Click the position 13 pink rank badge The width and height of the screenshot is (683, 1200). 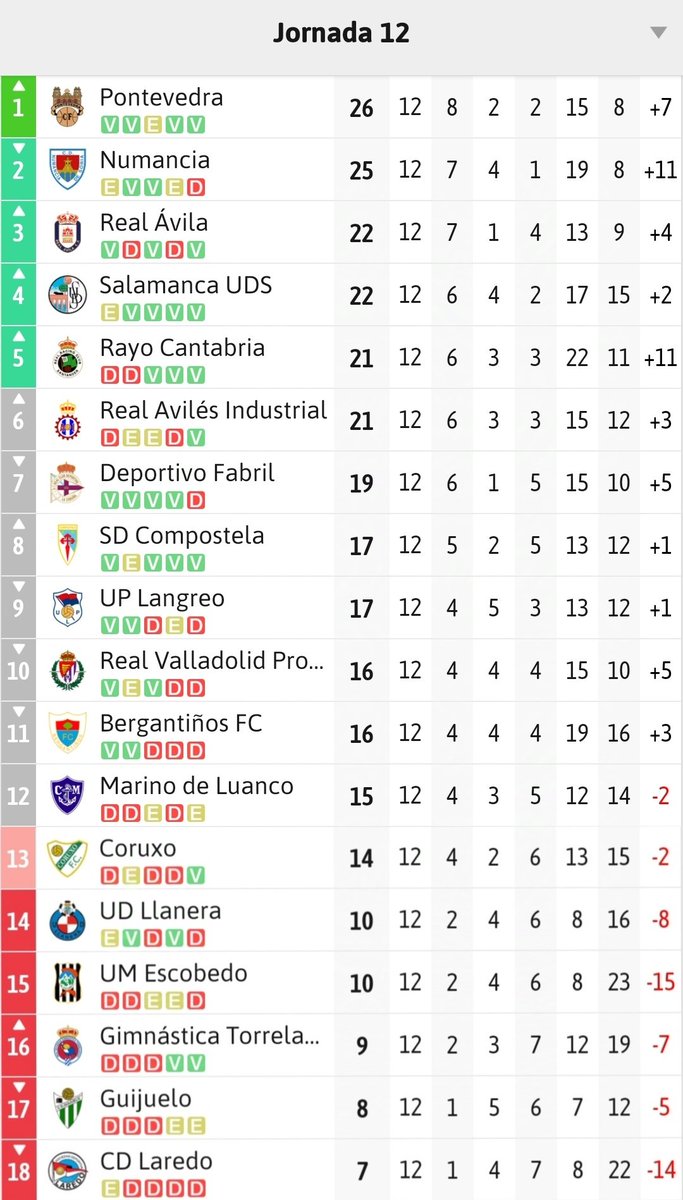pos(18,858)
